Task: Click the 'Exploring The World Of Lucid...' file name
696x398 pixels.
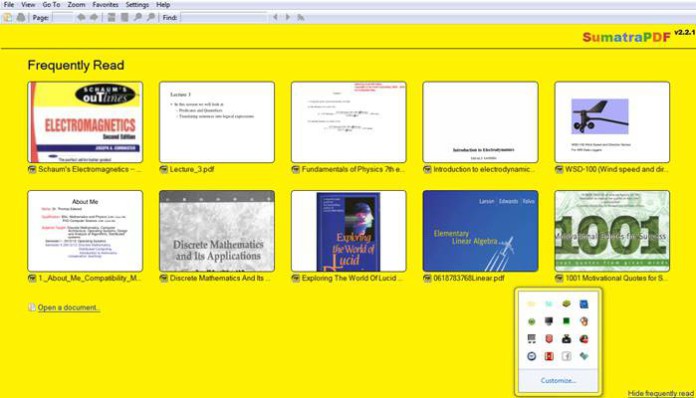Action: pos(352,278)
